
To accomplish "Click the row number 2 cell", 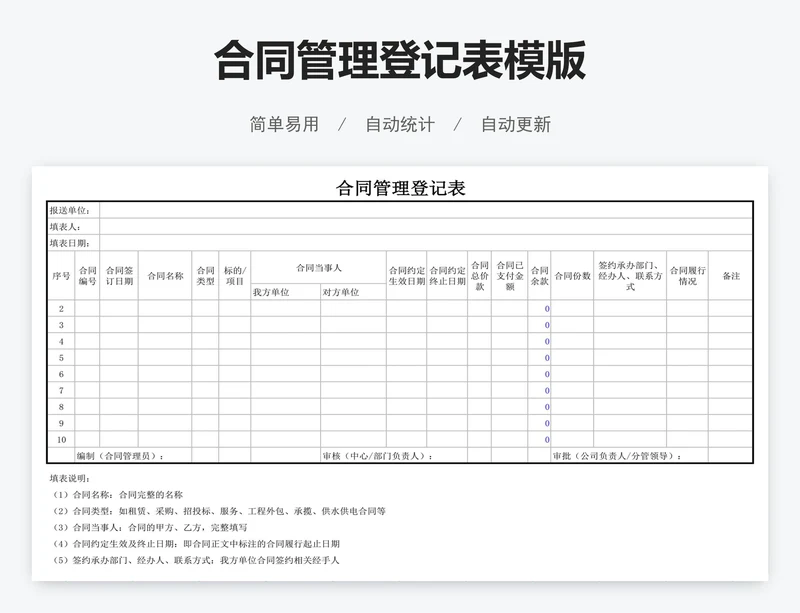I will click(61, 308).
